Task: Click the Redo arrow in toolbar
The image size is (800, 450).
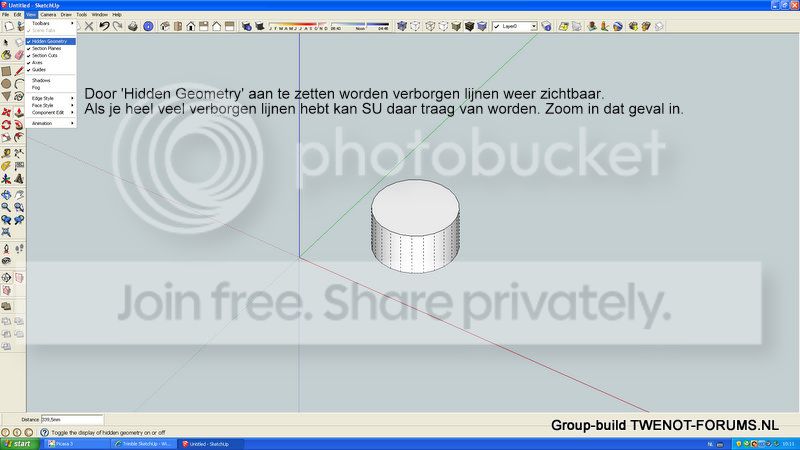Action: (x=118, y=26)
